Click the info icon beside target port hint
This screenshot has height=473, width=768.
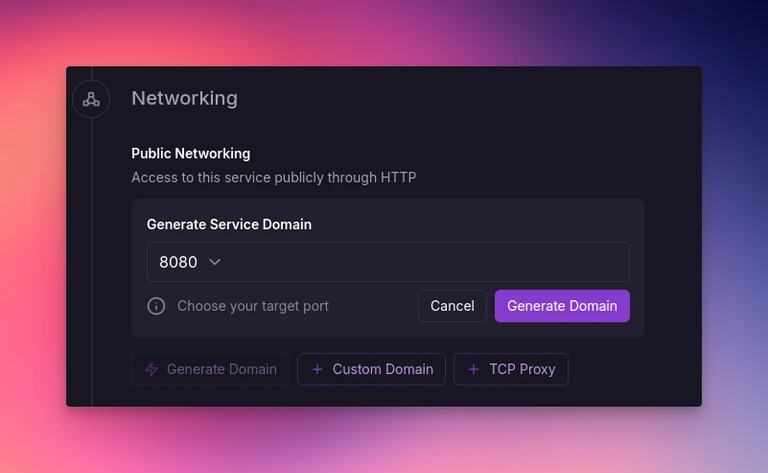(156, 306)
